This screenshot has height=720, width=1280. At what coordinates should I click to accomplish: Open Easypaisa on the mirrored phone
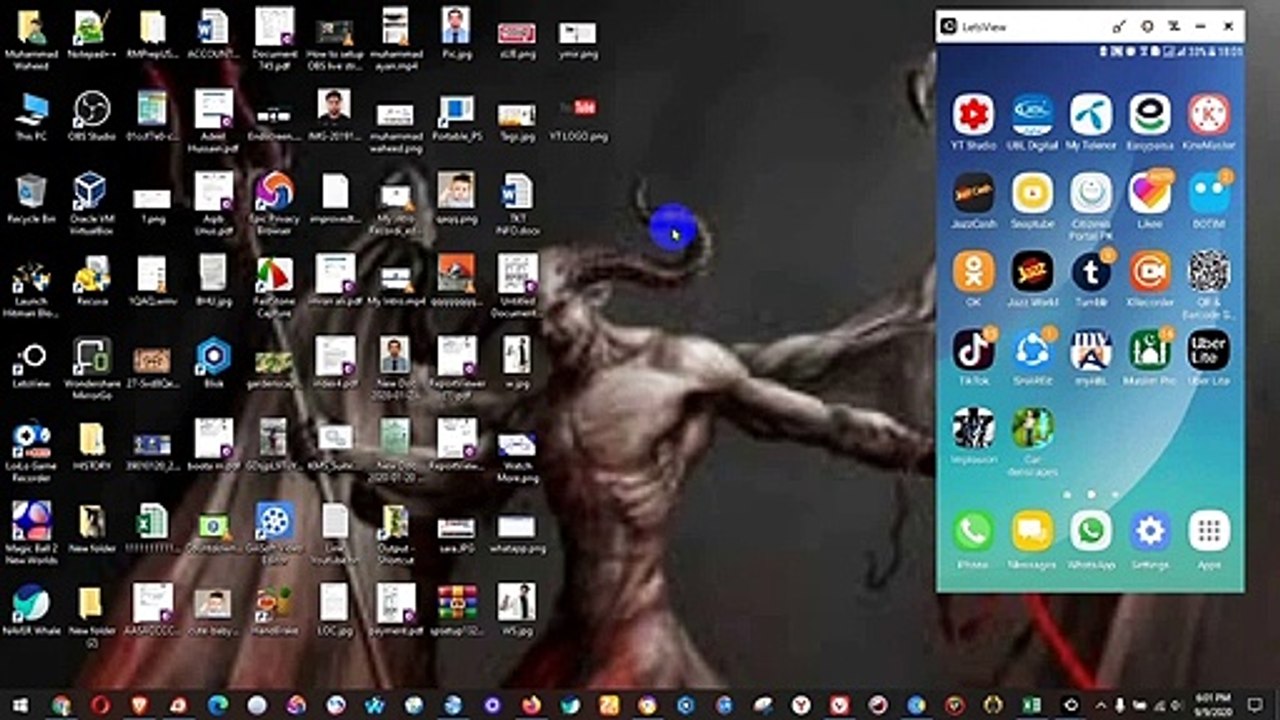1150,115
